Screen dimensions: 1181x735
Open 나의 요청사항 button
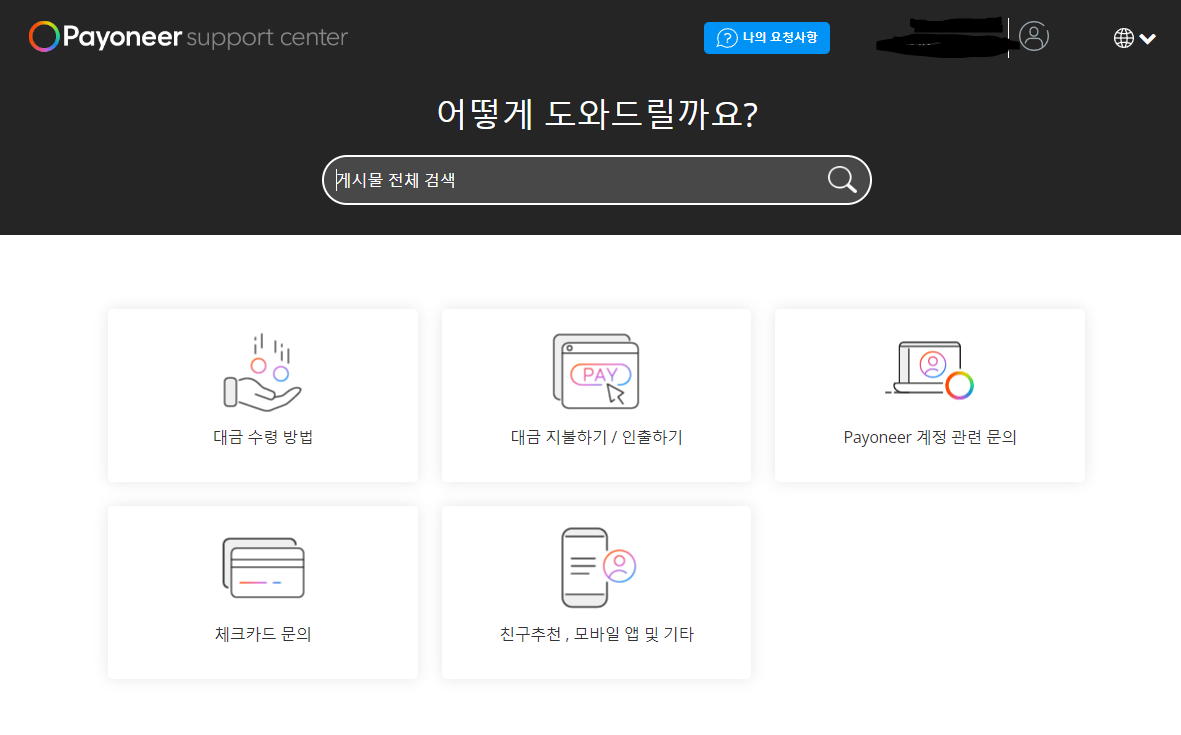pos(767,38)
